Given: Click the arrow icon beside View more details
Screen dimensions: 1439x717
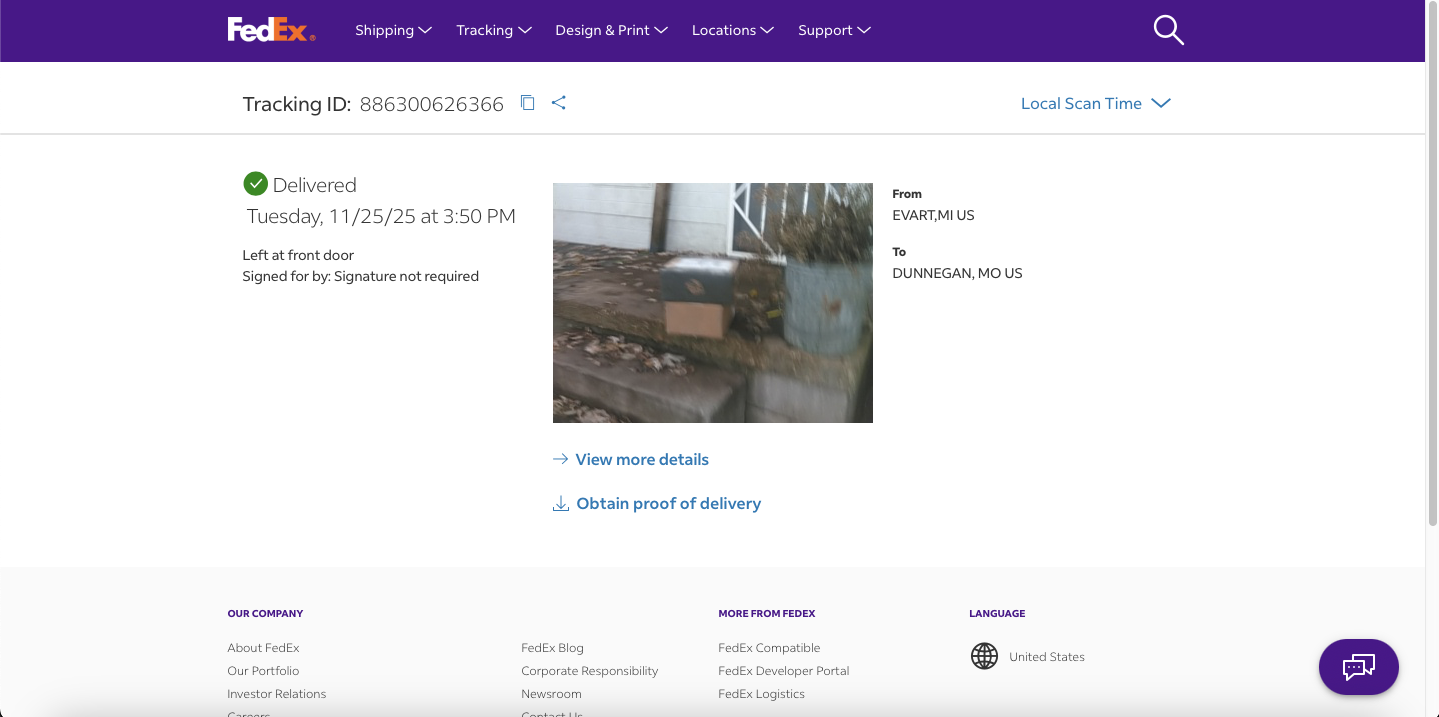Looking at the screenshot, I should pyautogui.click(x=561, y=460).
